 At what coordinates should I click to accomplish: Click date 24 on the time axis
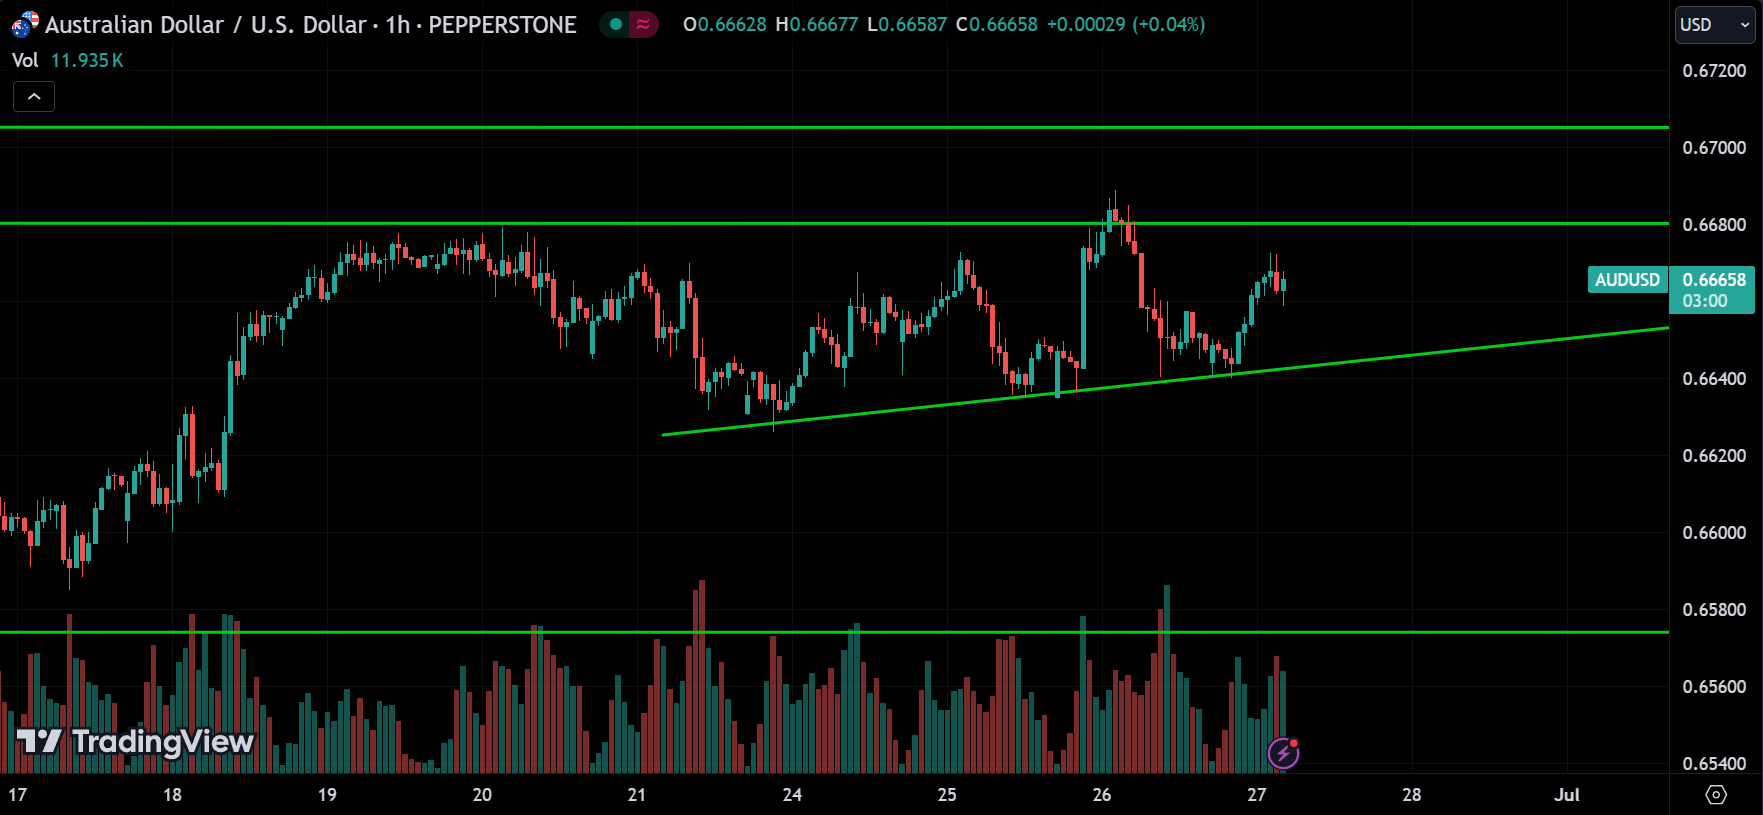(792, 795)
